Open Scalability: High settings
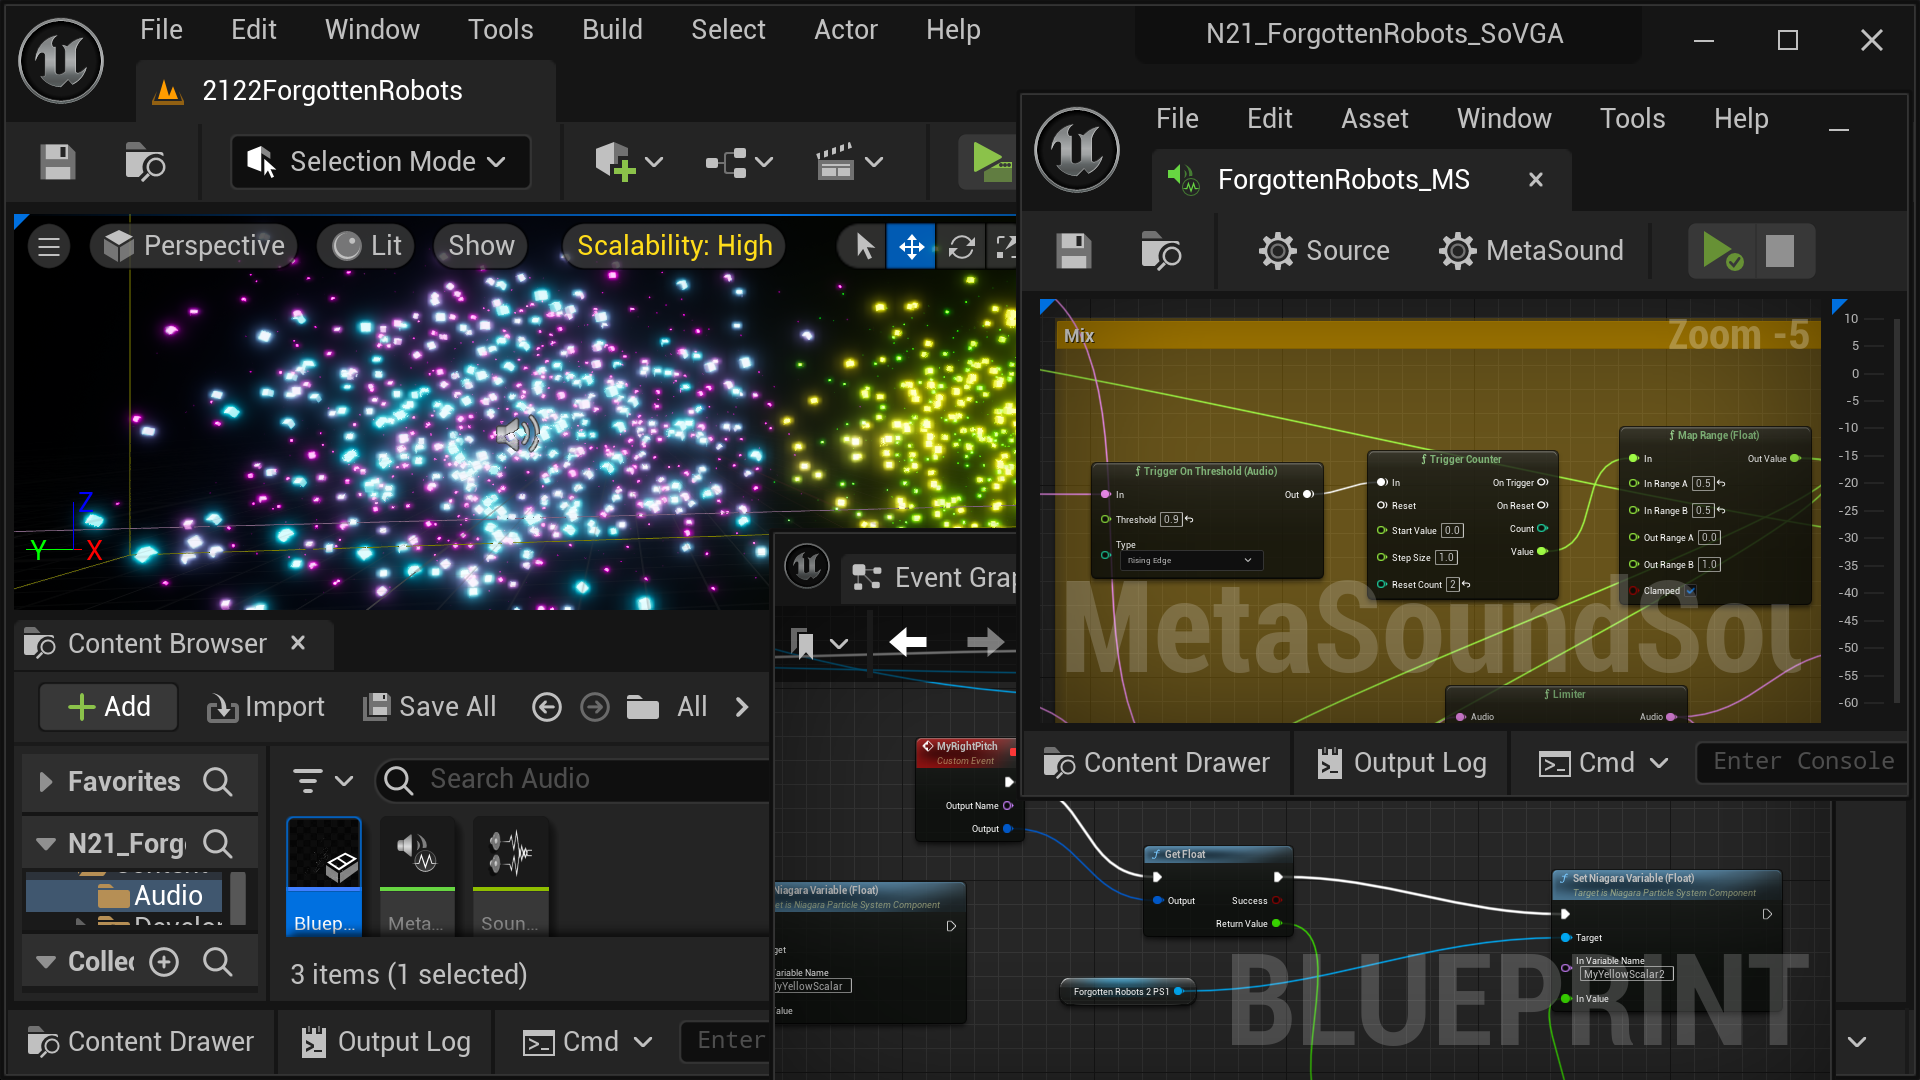This screenshot has height=1080, width=1920. [x=675, y=246]
